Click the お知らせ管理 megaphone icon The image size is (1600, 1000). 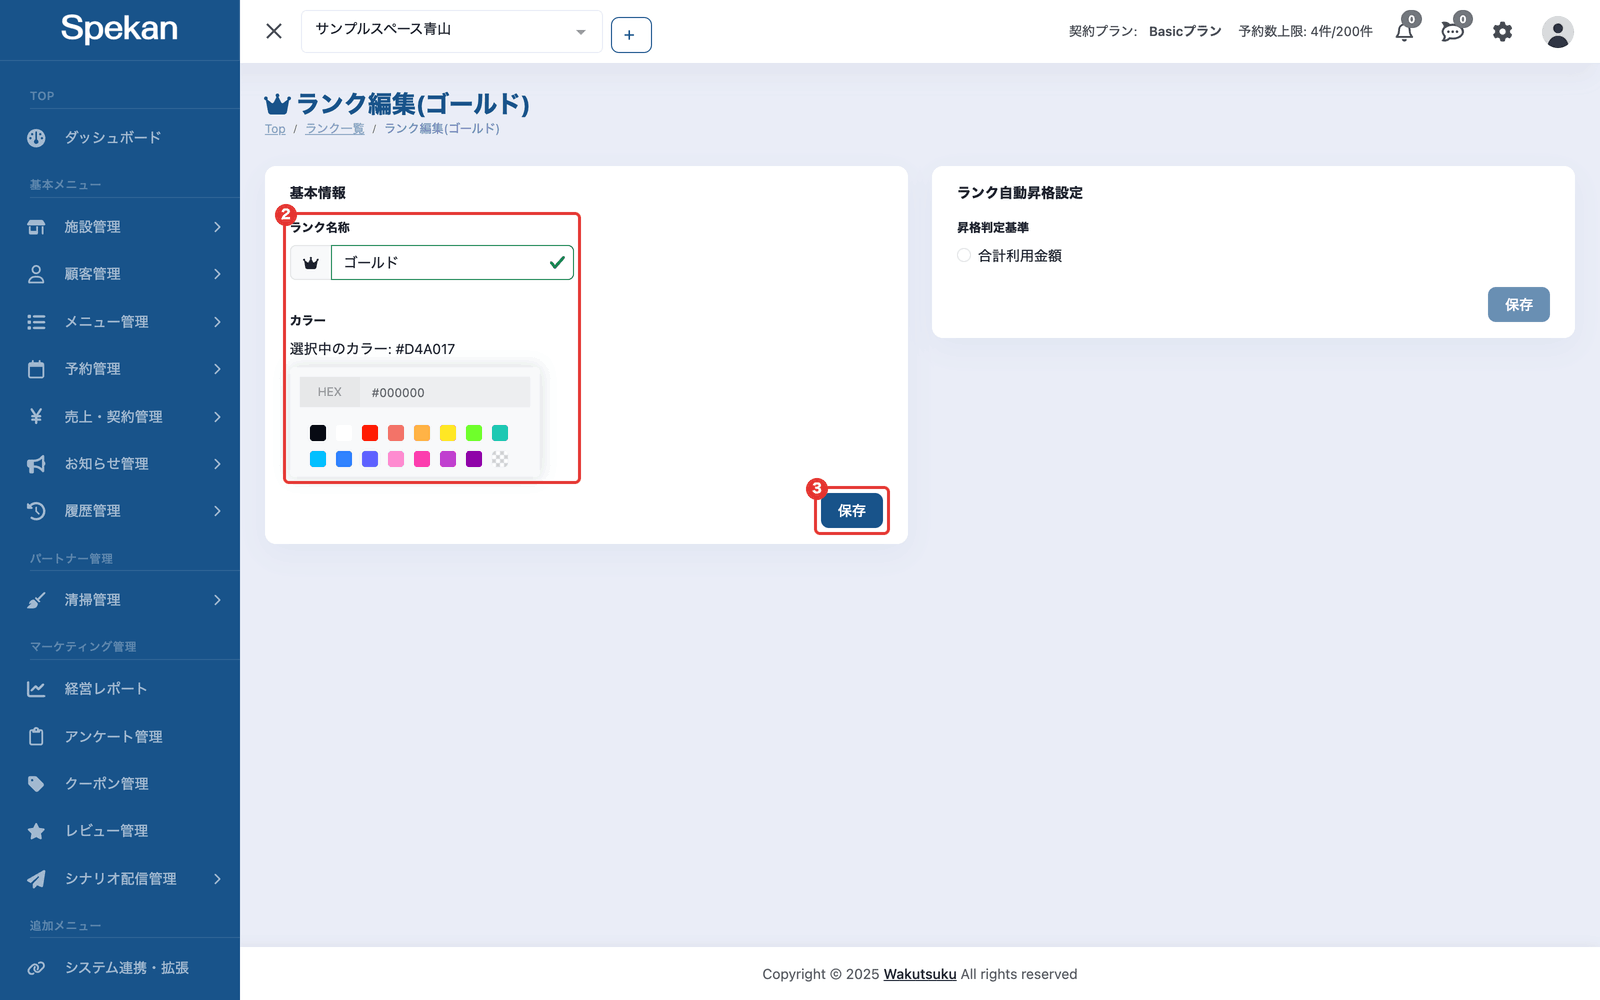point(36,464)
